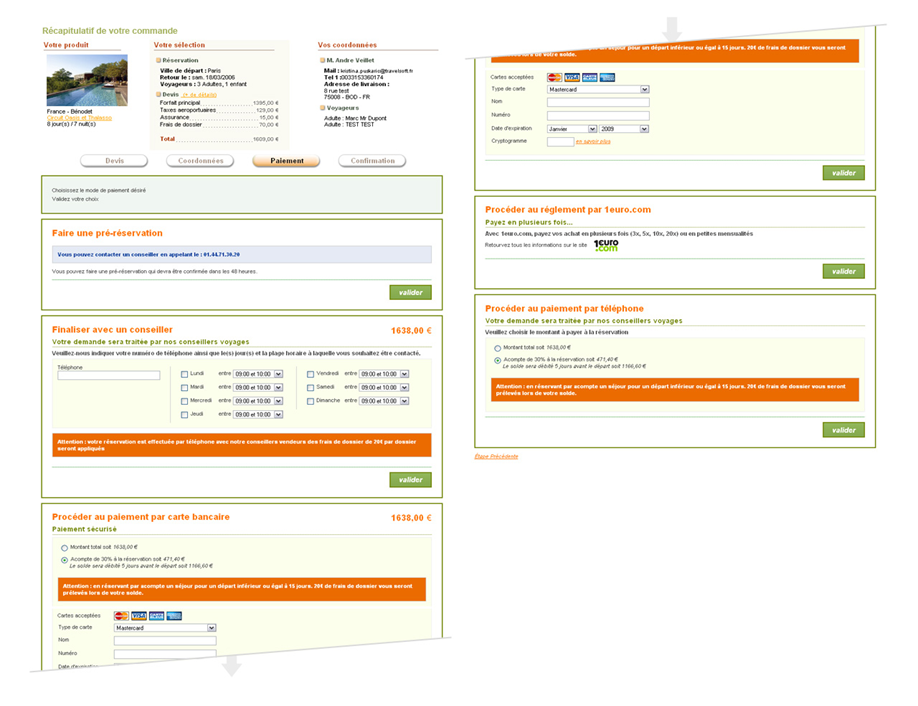Click the bullet icon beside Voyageurs
Image resolution: width=918 pixels, height=706 pixels.
(x=322, y=107)
